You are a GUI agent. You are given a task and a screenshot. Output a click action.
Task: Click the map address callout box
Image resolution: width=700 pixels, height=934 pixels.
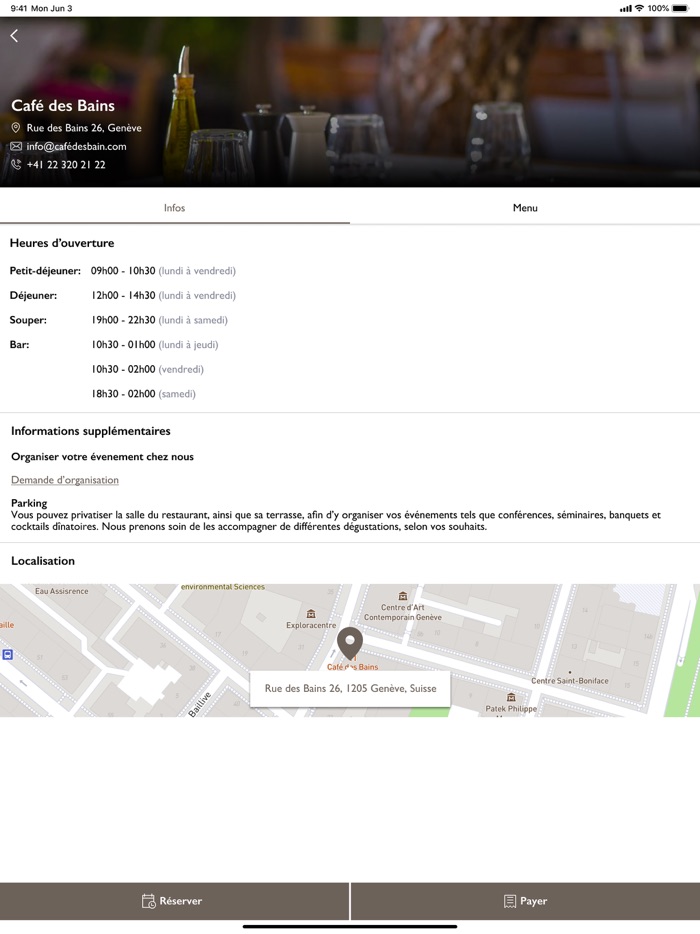click(350, 688)
